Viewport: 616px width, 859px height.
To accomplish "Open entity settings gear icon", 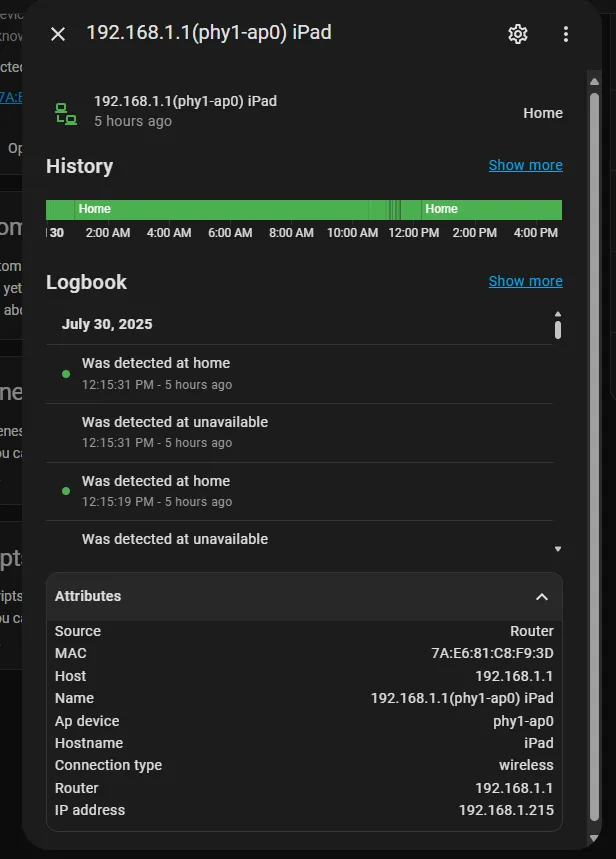I will point(517,34).
